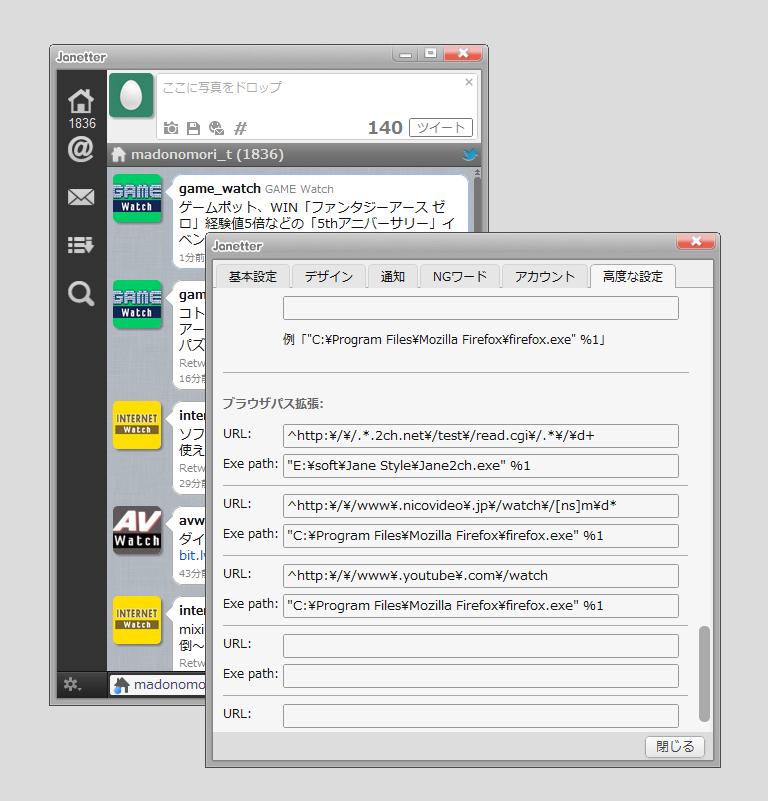Click URL field with nicovideo pattern
The image size is (768, 801).
coord(481,506)
